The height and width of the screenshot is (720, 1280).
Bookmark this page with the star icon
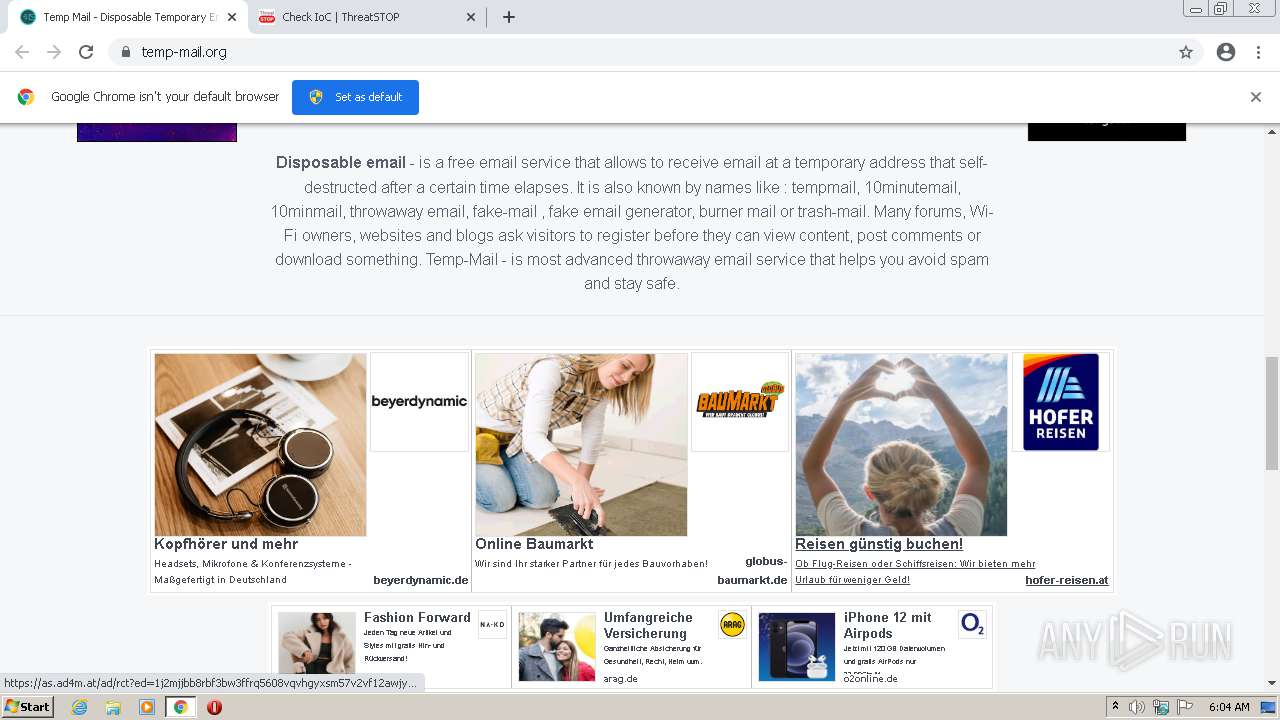point(1186,52)
